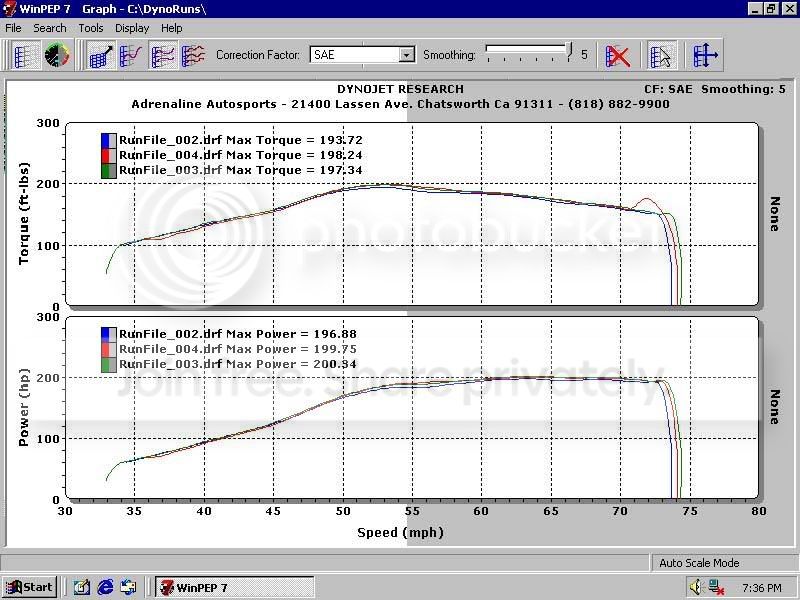Toggle the red wavy lines graph button
The height and width of the screenshot is (600, 800).
(x=193, y=56)
